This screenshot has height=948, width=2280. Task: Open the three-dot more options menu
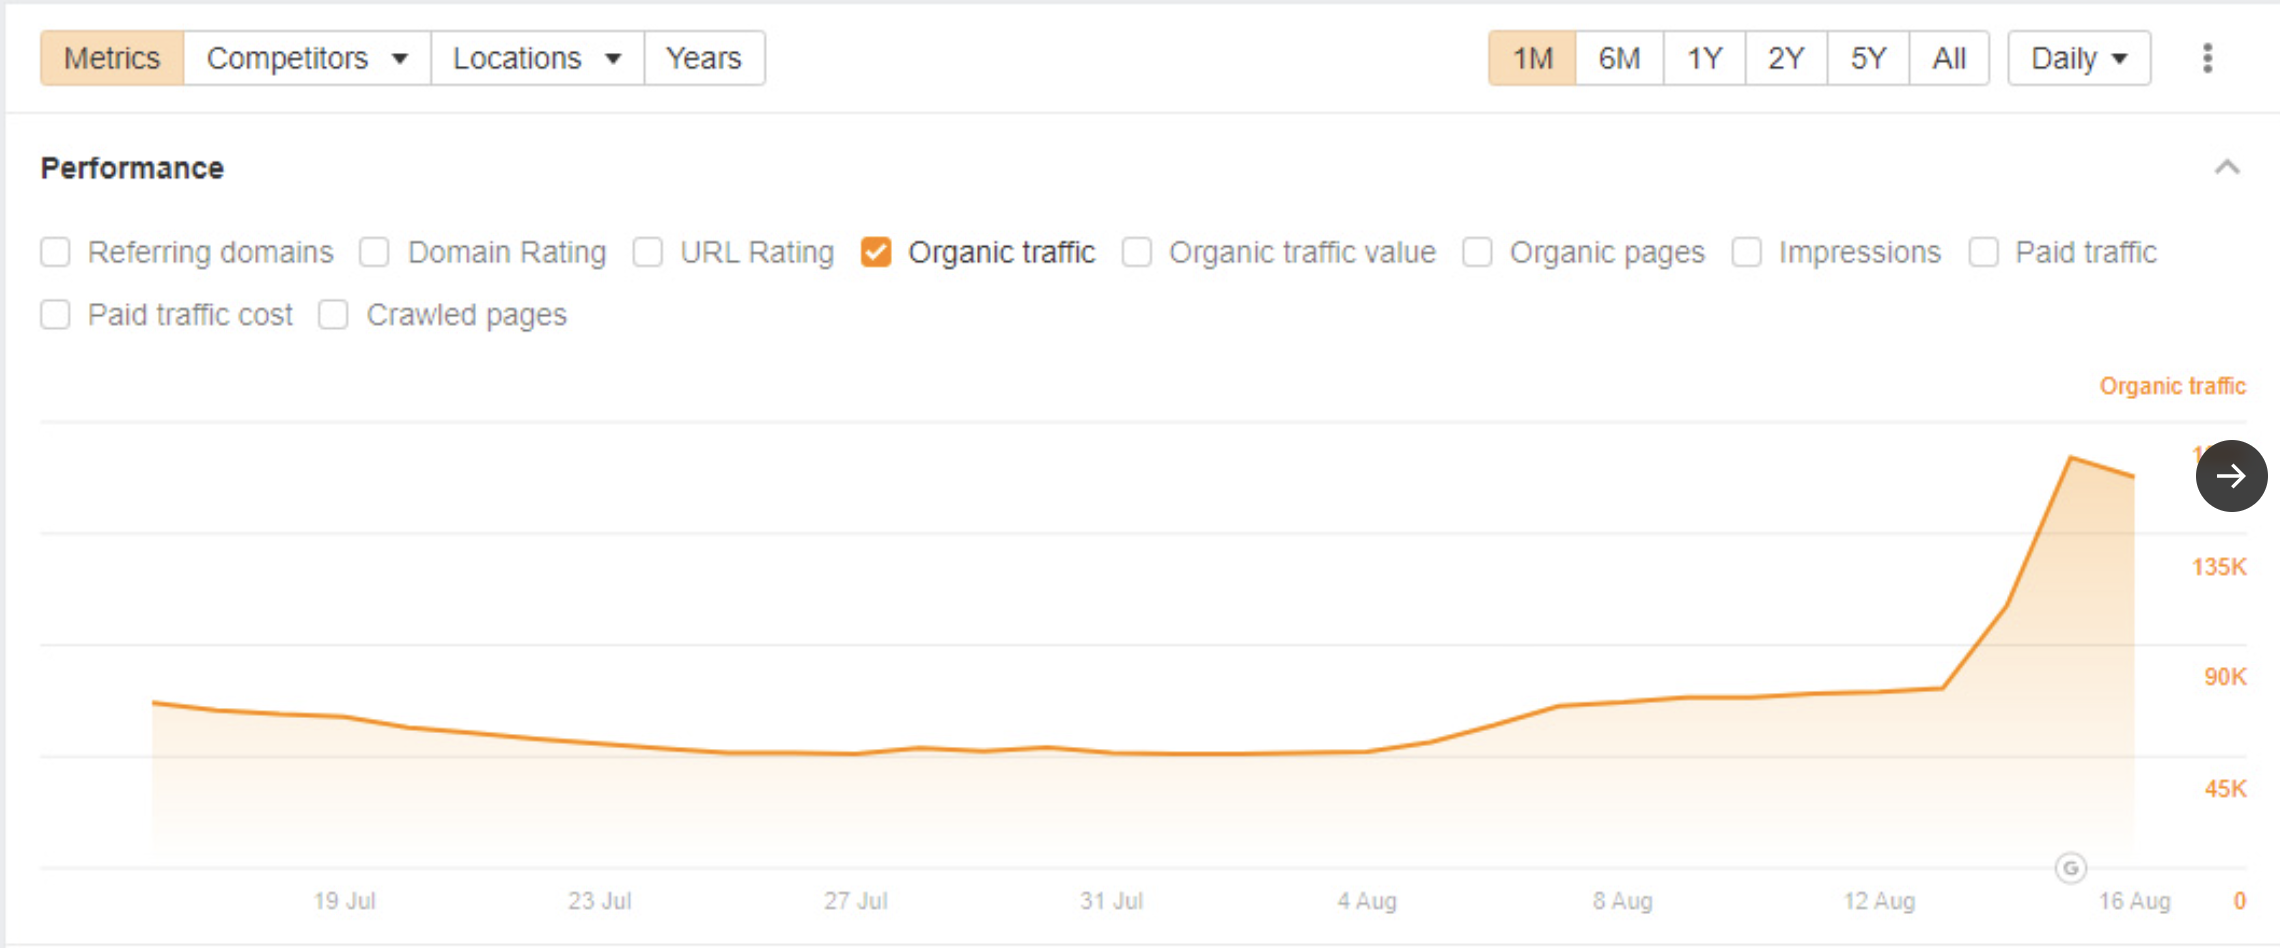[2208, 58]
